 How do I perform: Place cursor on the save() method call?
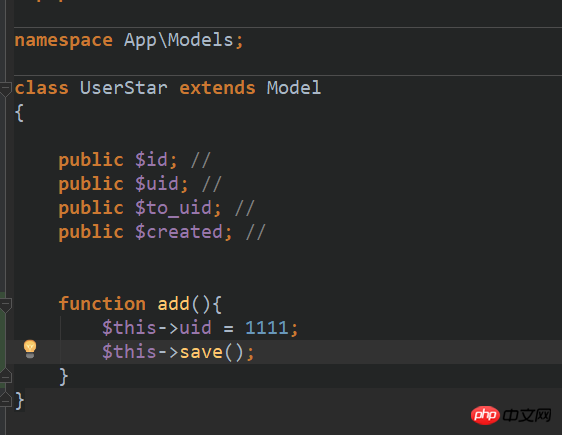pyautogui.click(x=201, y=352)
